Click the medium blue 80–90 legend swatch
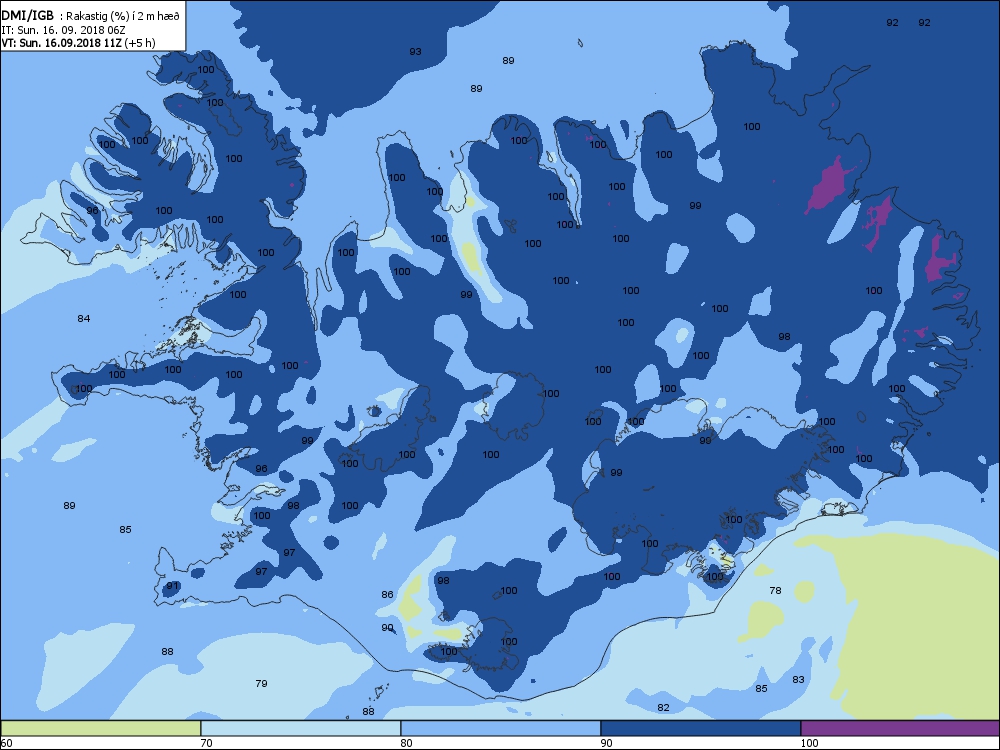 (501, 728)
